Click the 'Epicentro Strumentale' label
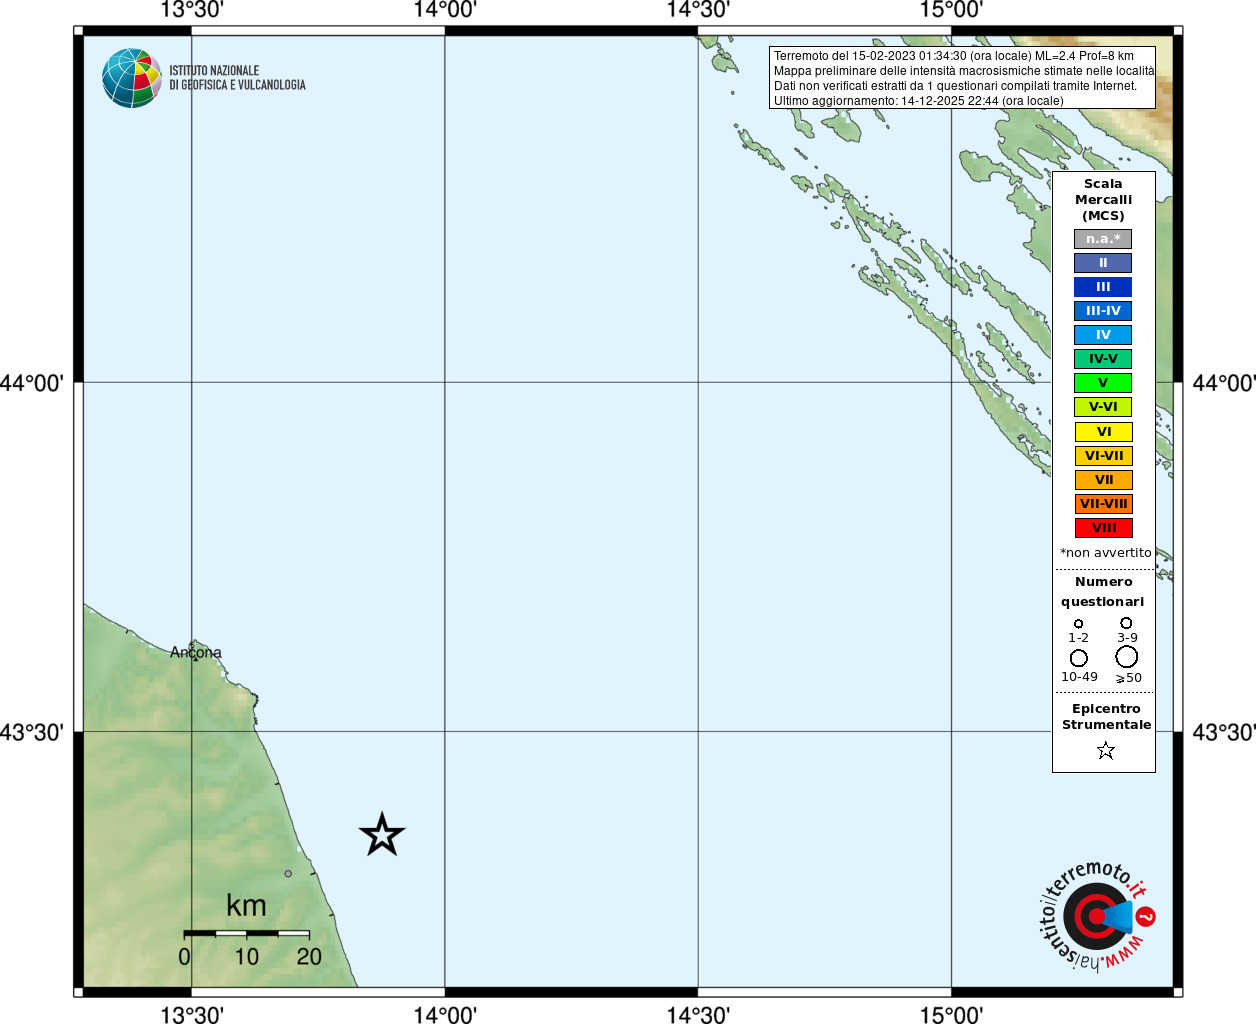 pos(1106,717)
